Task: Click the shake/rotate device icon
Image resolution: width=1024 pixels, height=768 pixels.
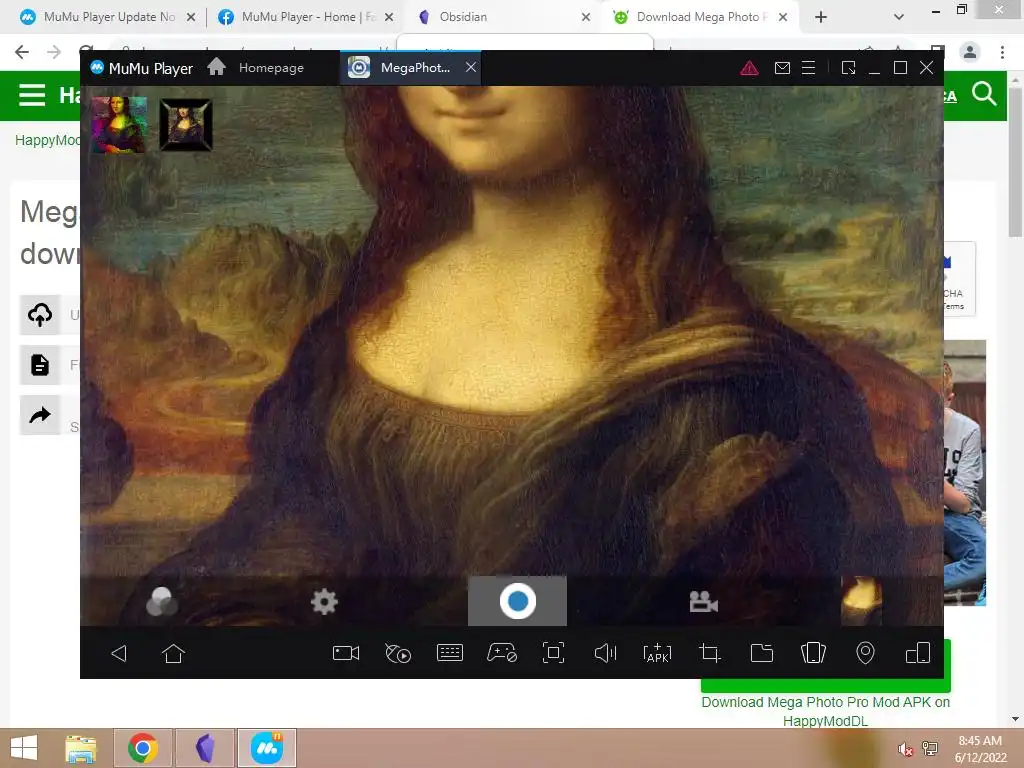Action: (813, 653)
